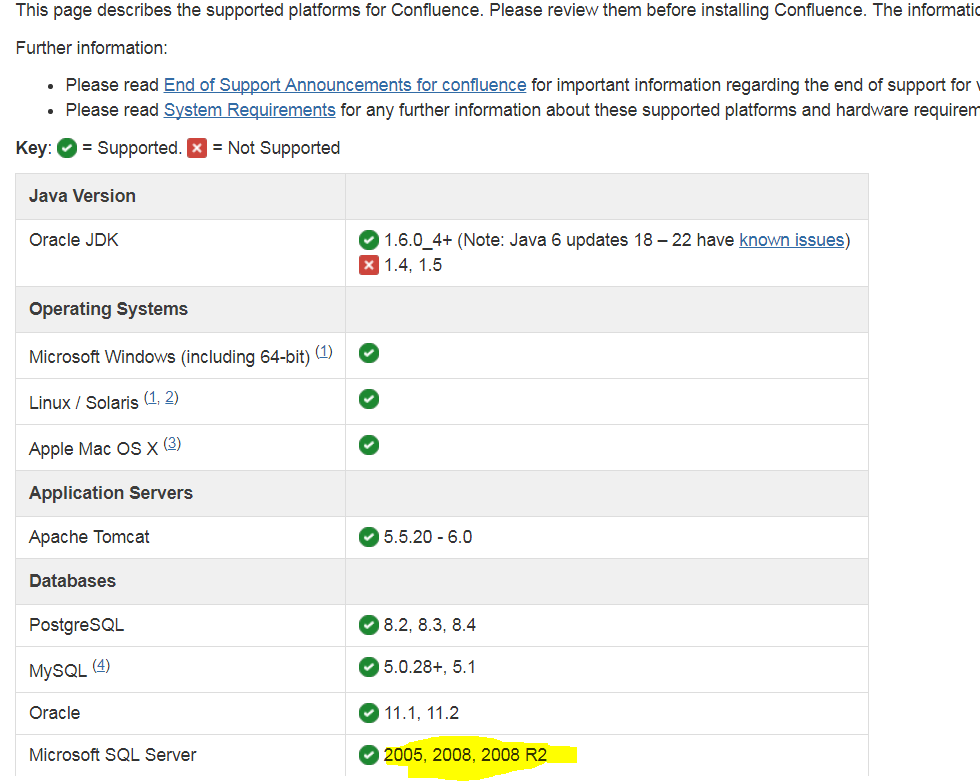Click the Further information: text

(91, 48)
